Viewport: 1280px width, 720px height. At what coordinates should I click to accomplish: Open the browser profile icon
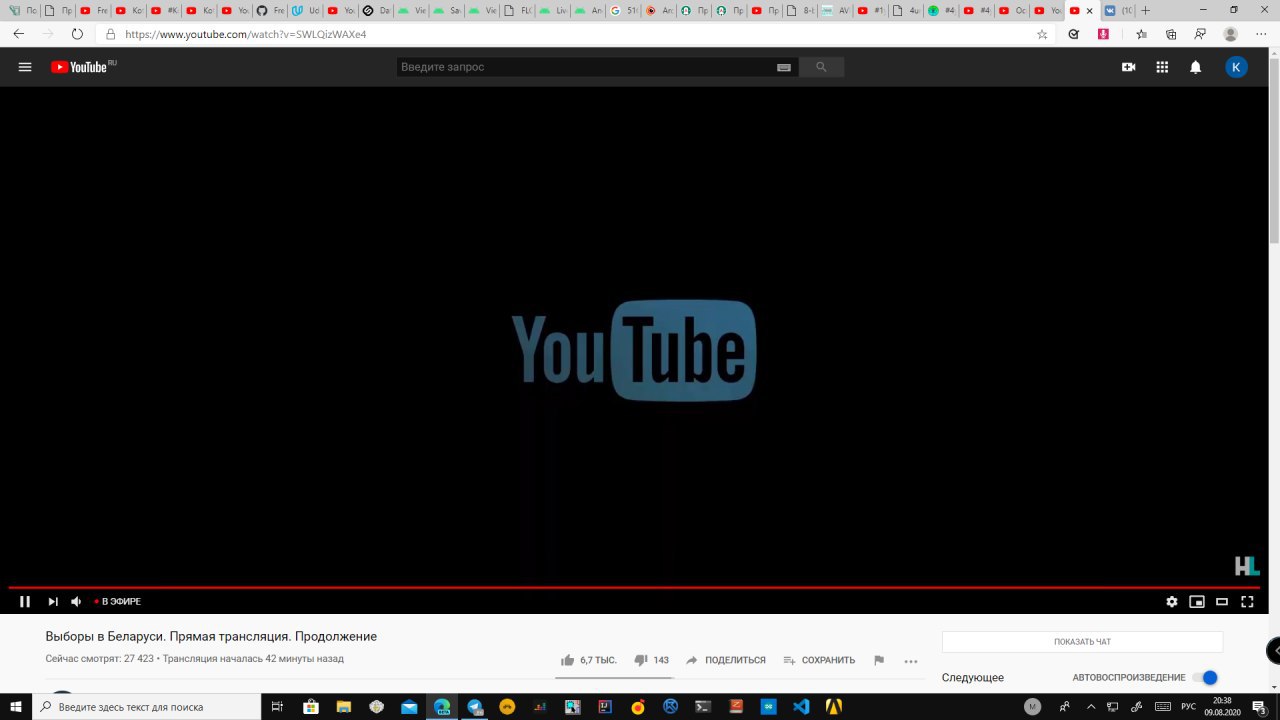[1231, 34]
